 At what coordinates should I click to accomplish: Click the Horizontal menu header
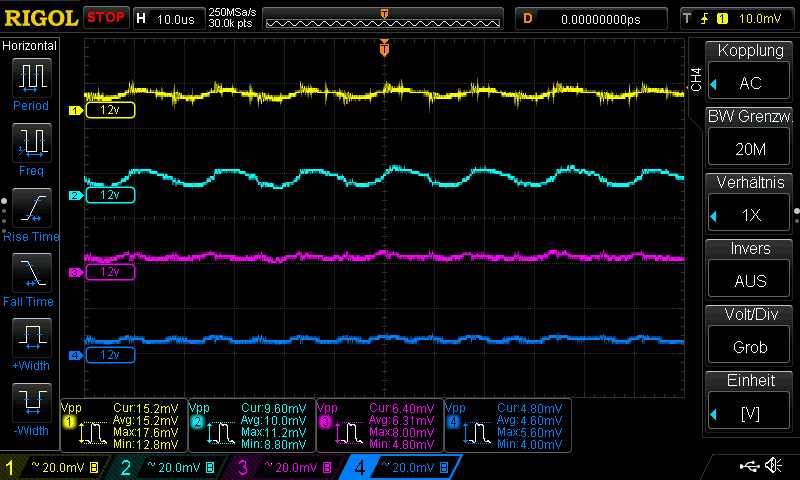pos(30,46)
